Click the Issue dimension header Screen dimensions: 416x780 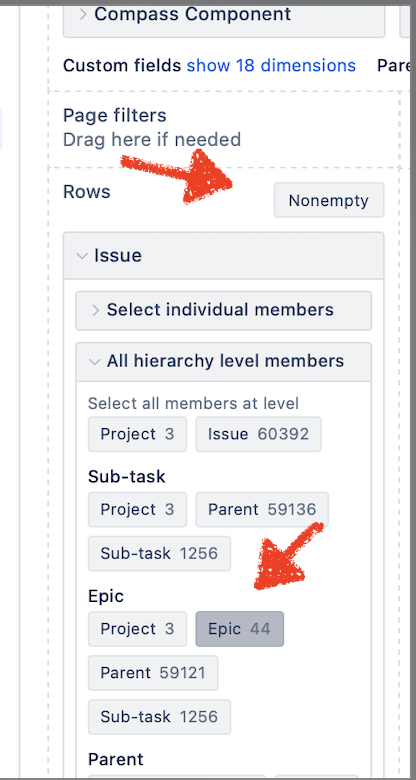[x=223, y=256]
